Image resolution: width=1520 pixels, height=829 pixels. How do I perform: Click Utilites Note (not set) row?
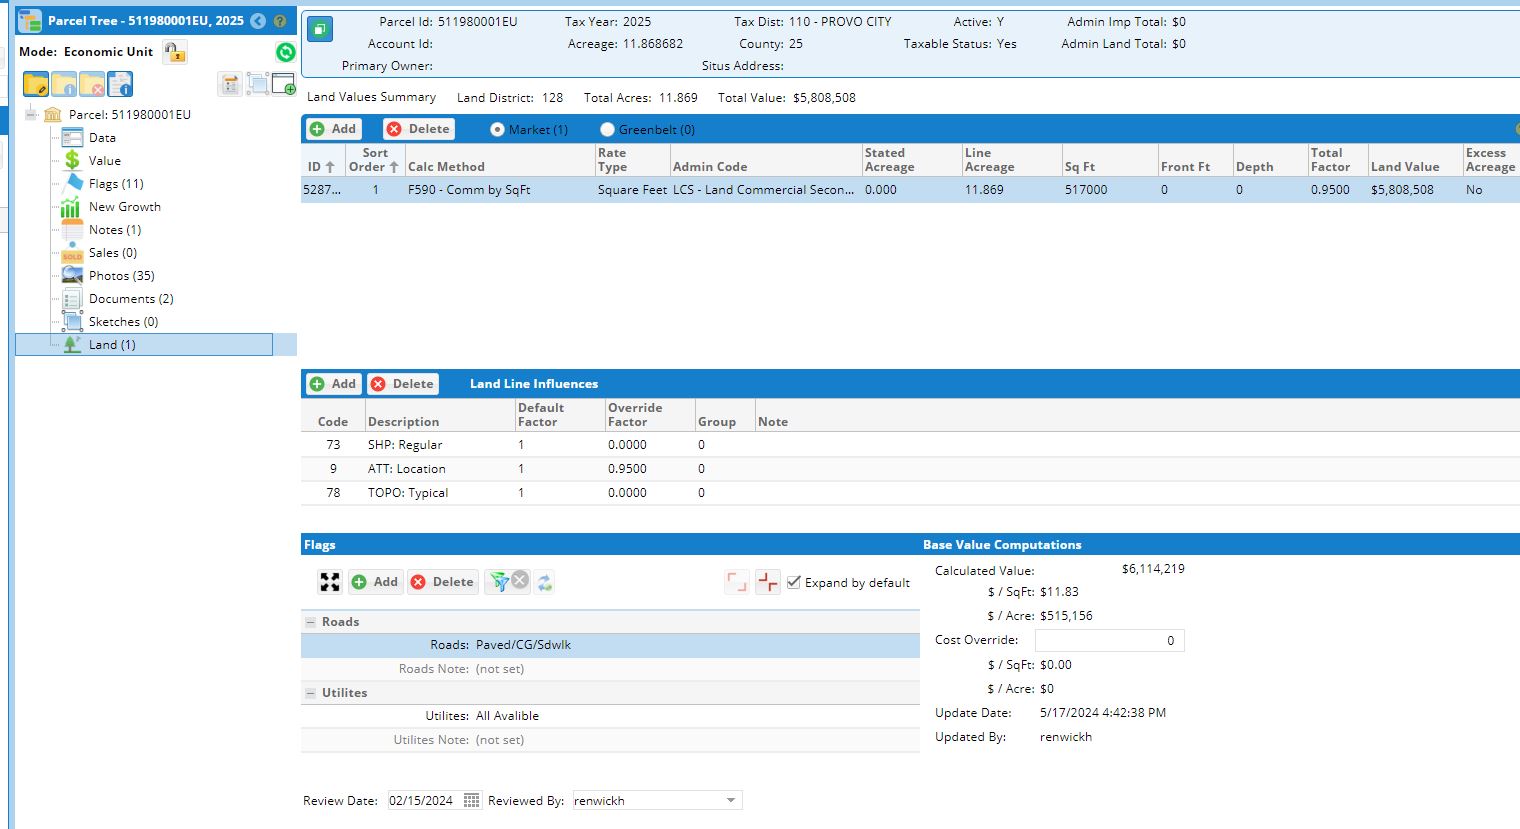click(610, 740)
